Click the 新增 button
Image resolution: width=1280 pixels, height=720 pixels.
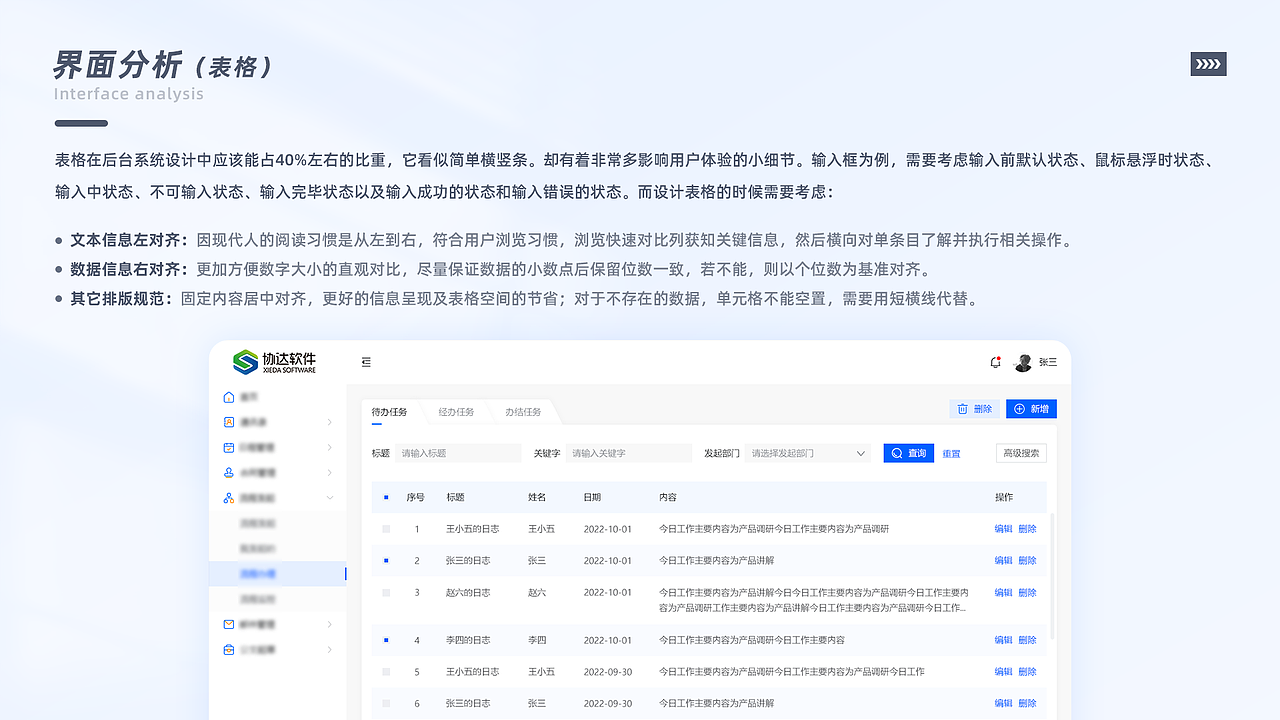tap(1031, 409)
